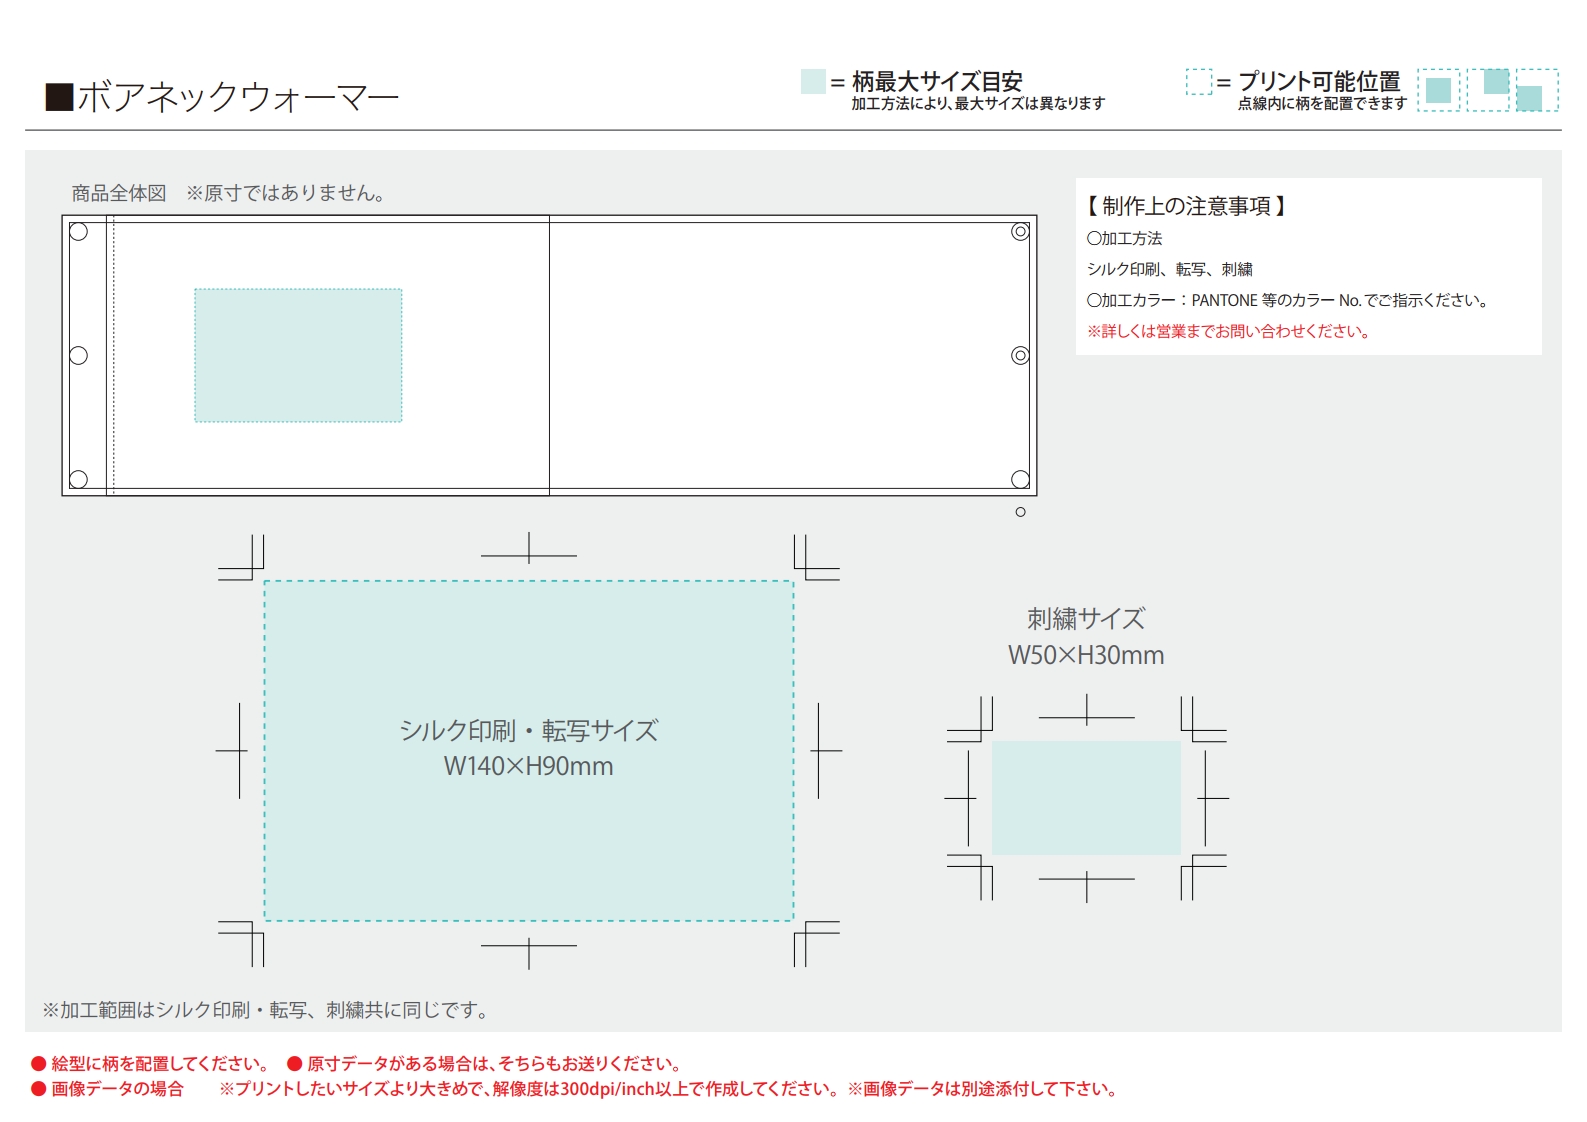Select the placement example with top-right teal square
The image size is (1587, 1122).
pyautogui.click(x=1488, y=90)
